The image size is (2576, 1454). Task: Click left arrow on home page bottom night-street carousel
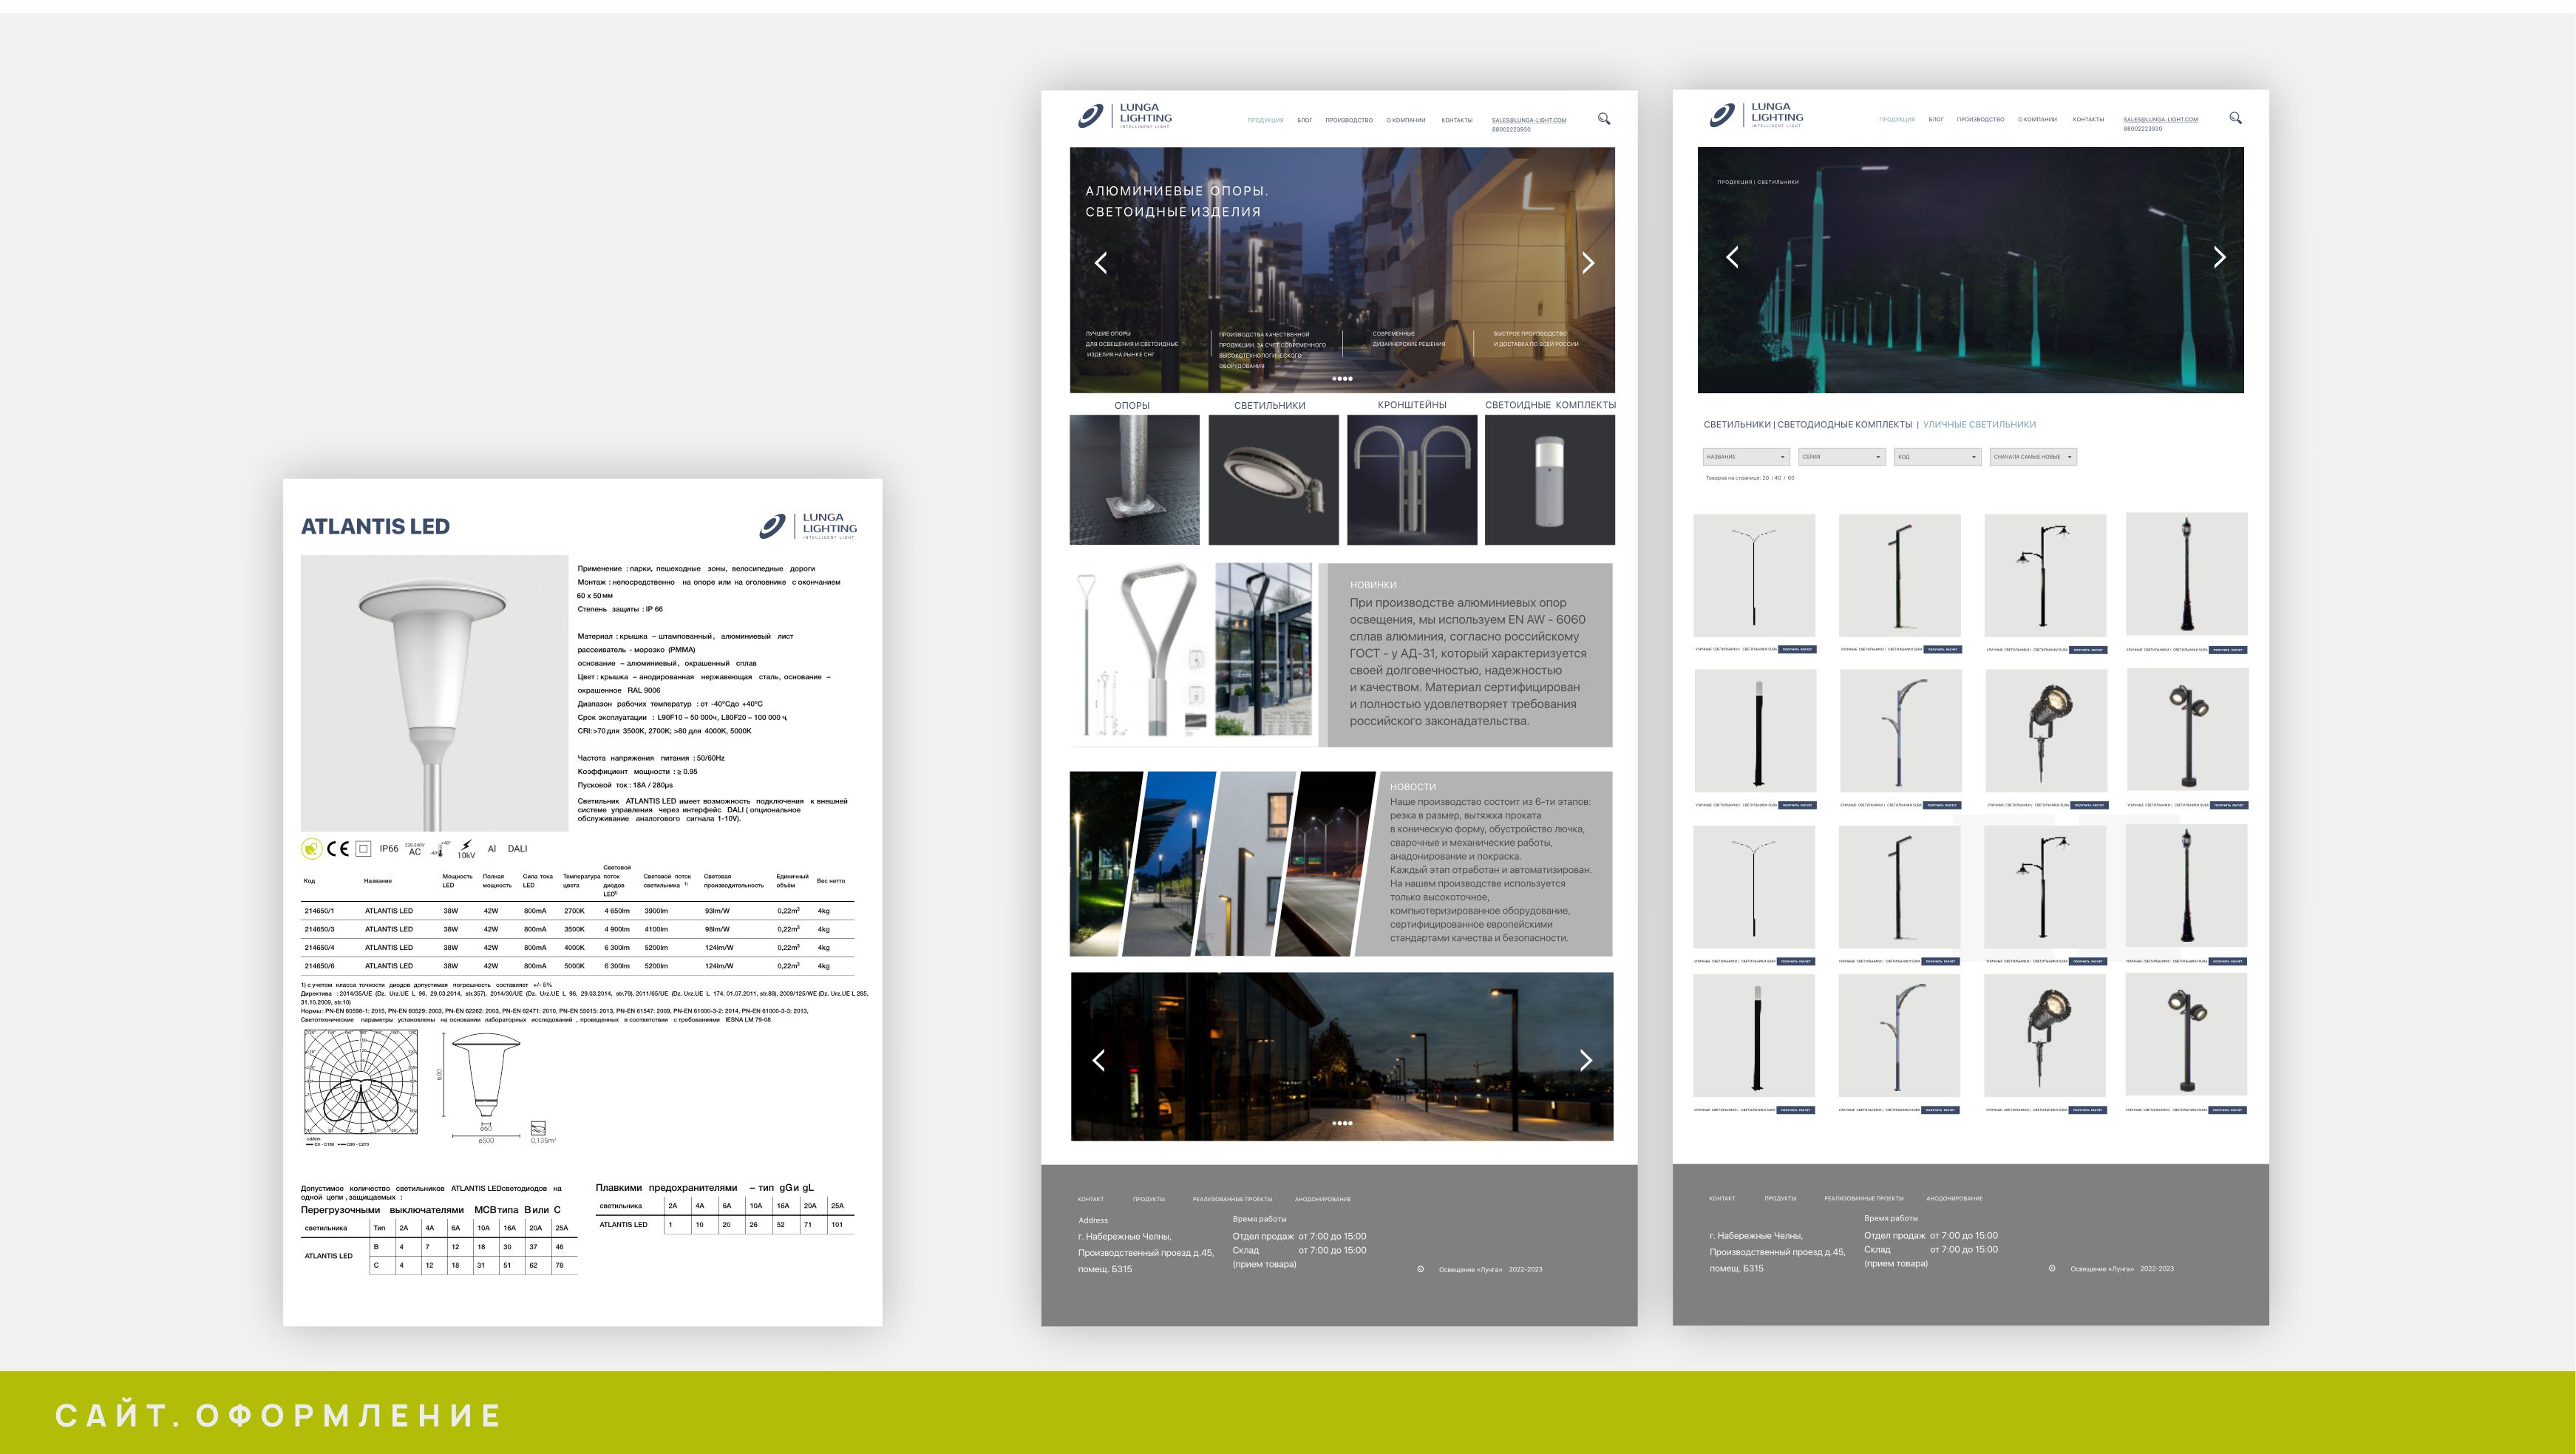(1099, 1060)
